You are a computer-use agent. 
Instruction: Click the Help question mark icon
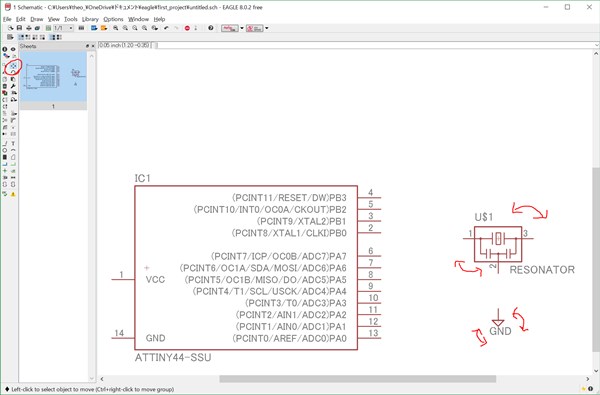(210, 28)
